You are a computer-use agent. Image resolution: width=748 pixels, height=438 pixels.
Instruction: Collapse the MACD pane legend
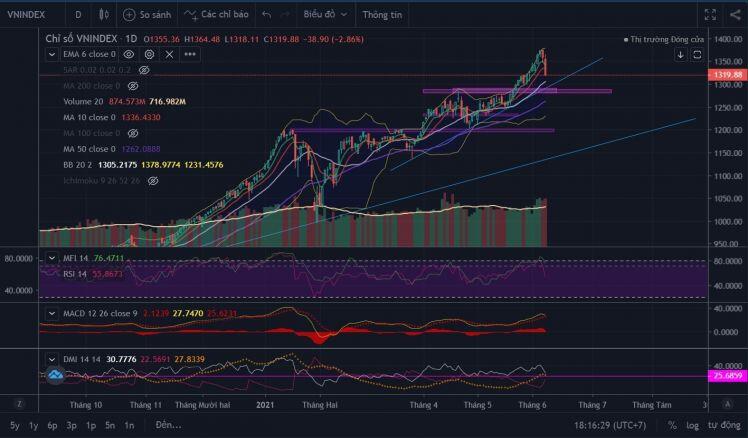pyautogui.click(x=52, y=313)
